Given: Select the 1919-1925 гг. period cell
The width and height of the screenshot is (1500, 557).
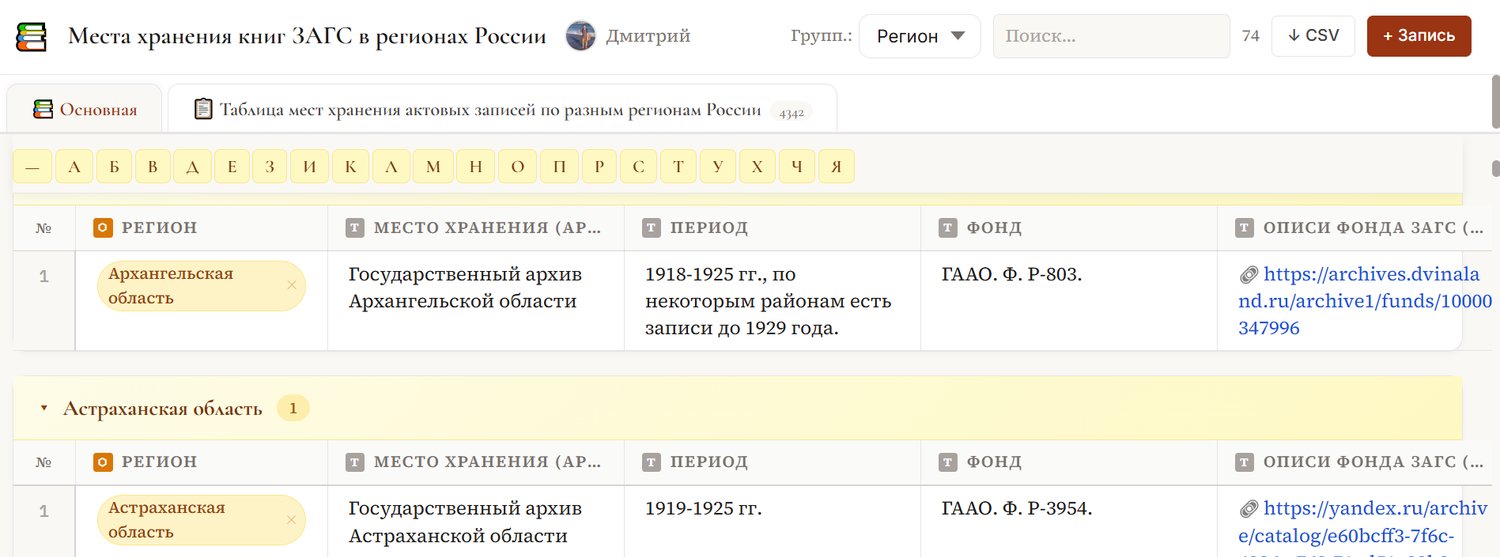Looking at the screenshot, I should click(772, 521).
